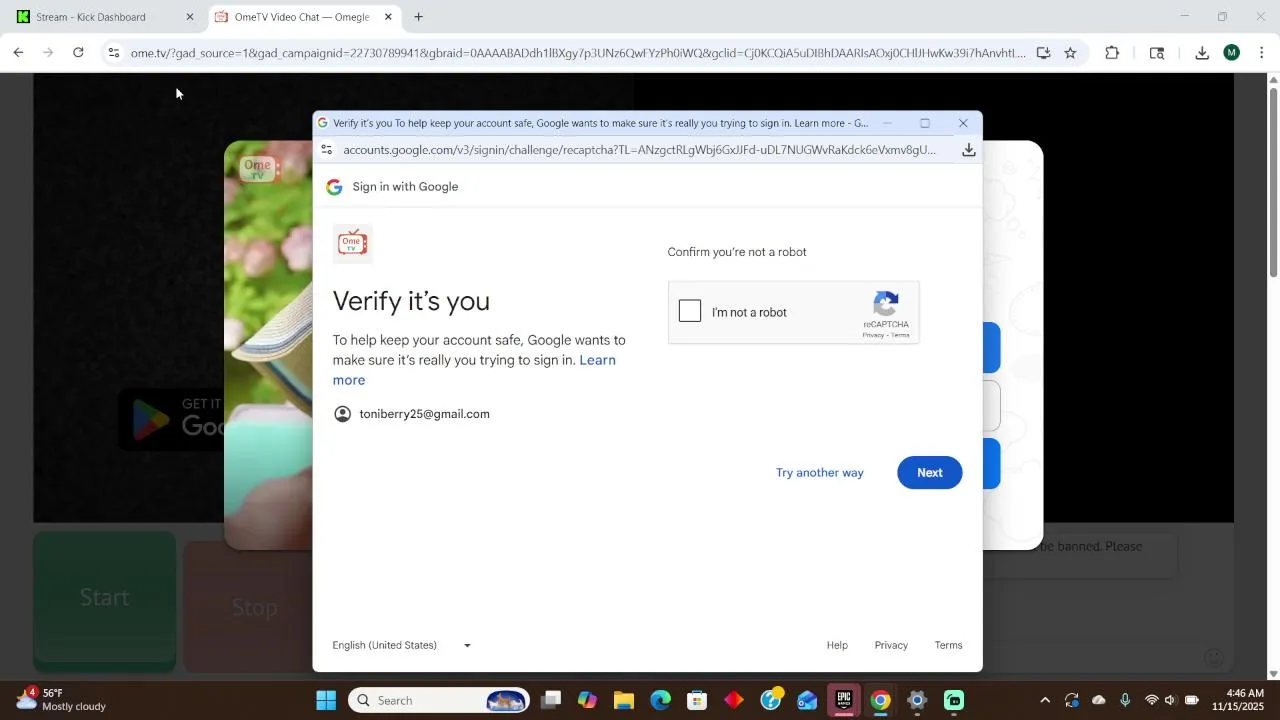Click the media control icon in the Chrome toolbar
The height and width of the screenshot is (720, 1280).
click(x=1157, y=53)
